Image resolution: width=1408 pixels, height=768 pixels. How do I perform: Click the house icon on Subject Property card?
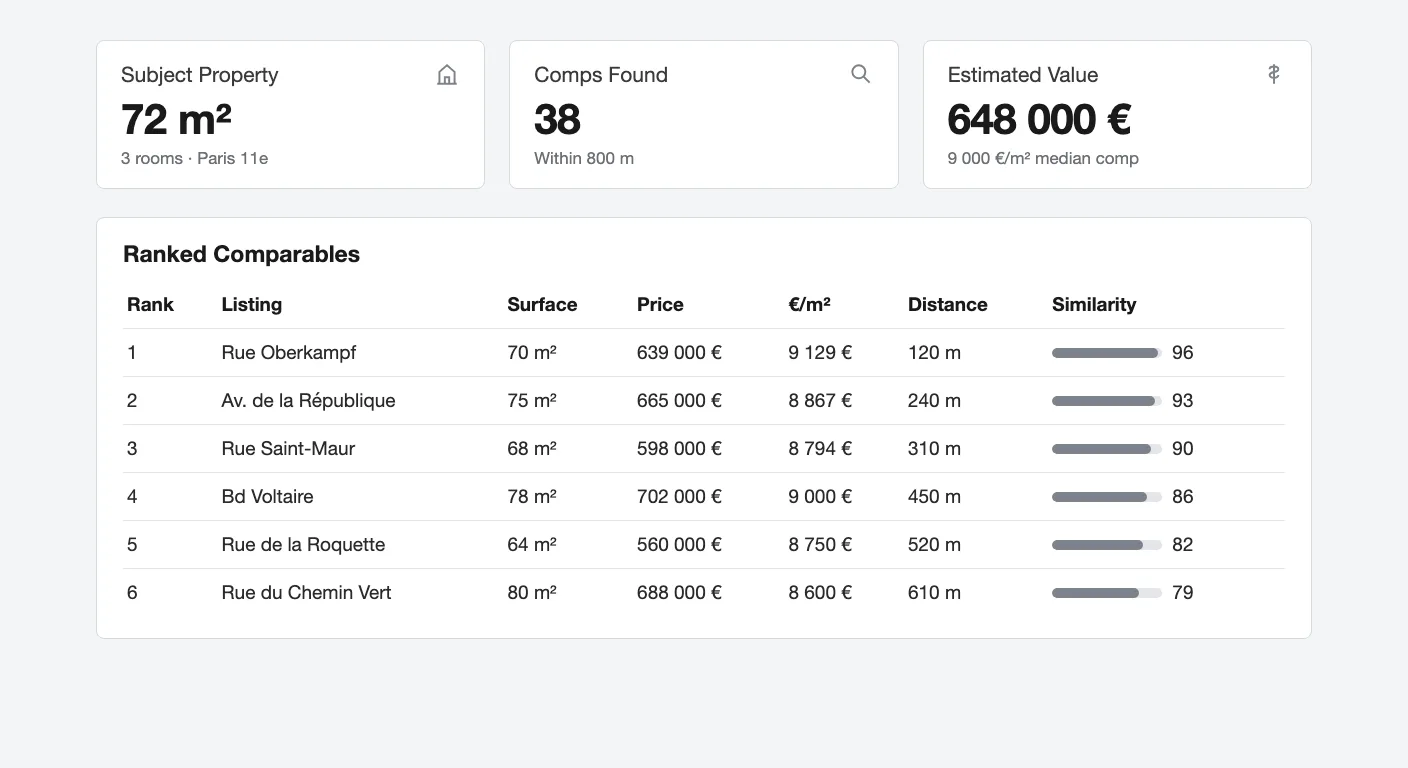447,75
